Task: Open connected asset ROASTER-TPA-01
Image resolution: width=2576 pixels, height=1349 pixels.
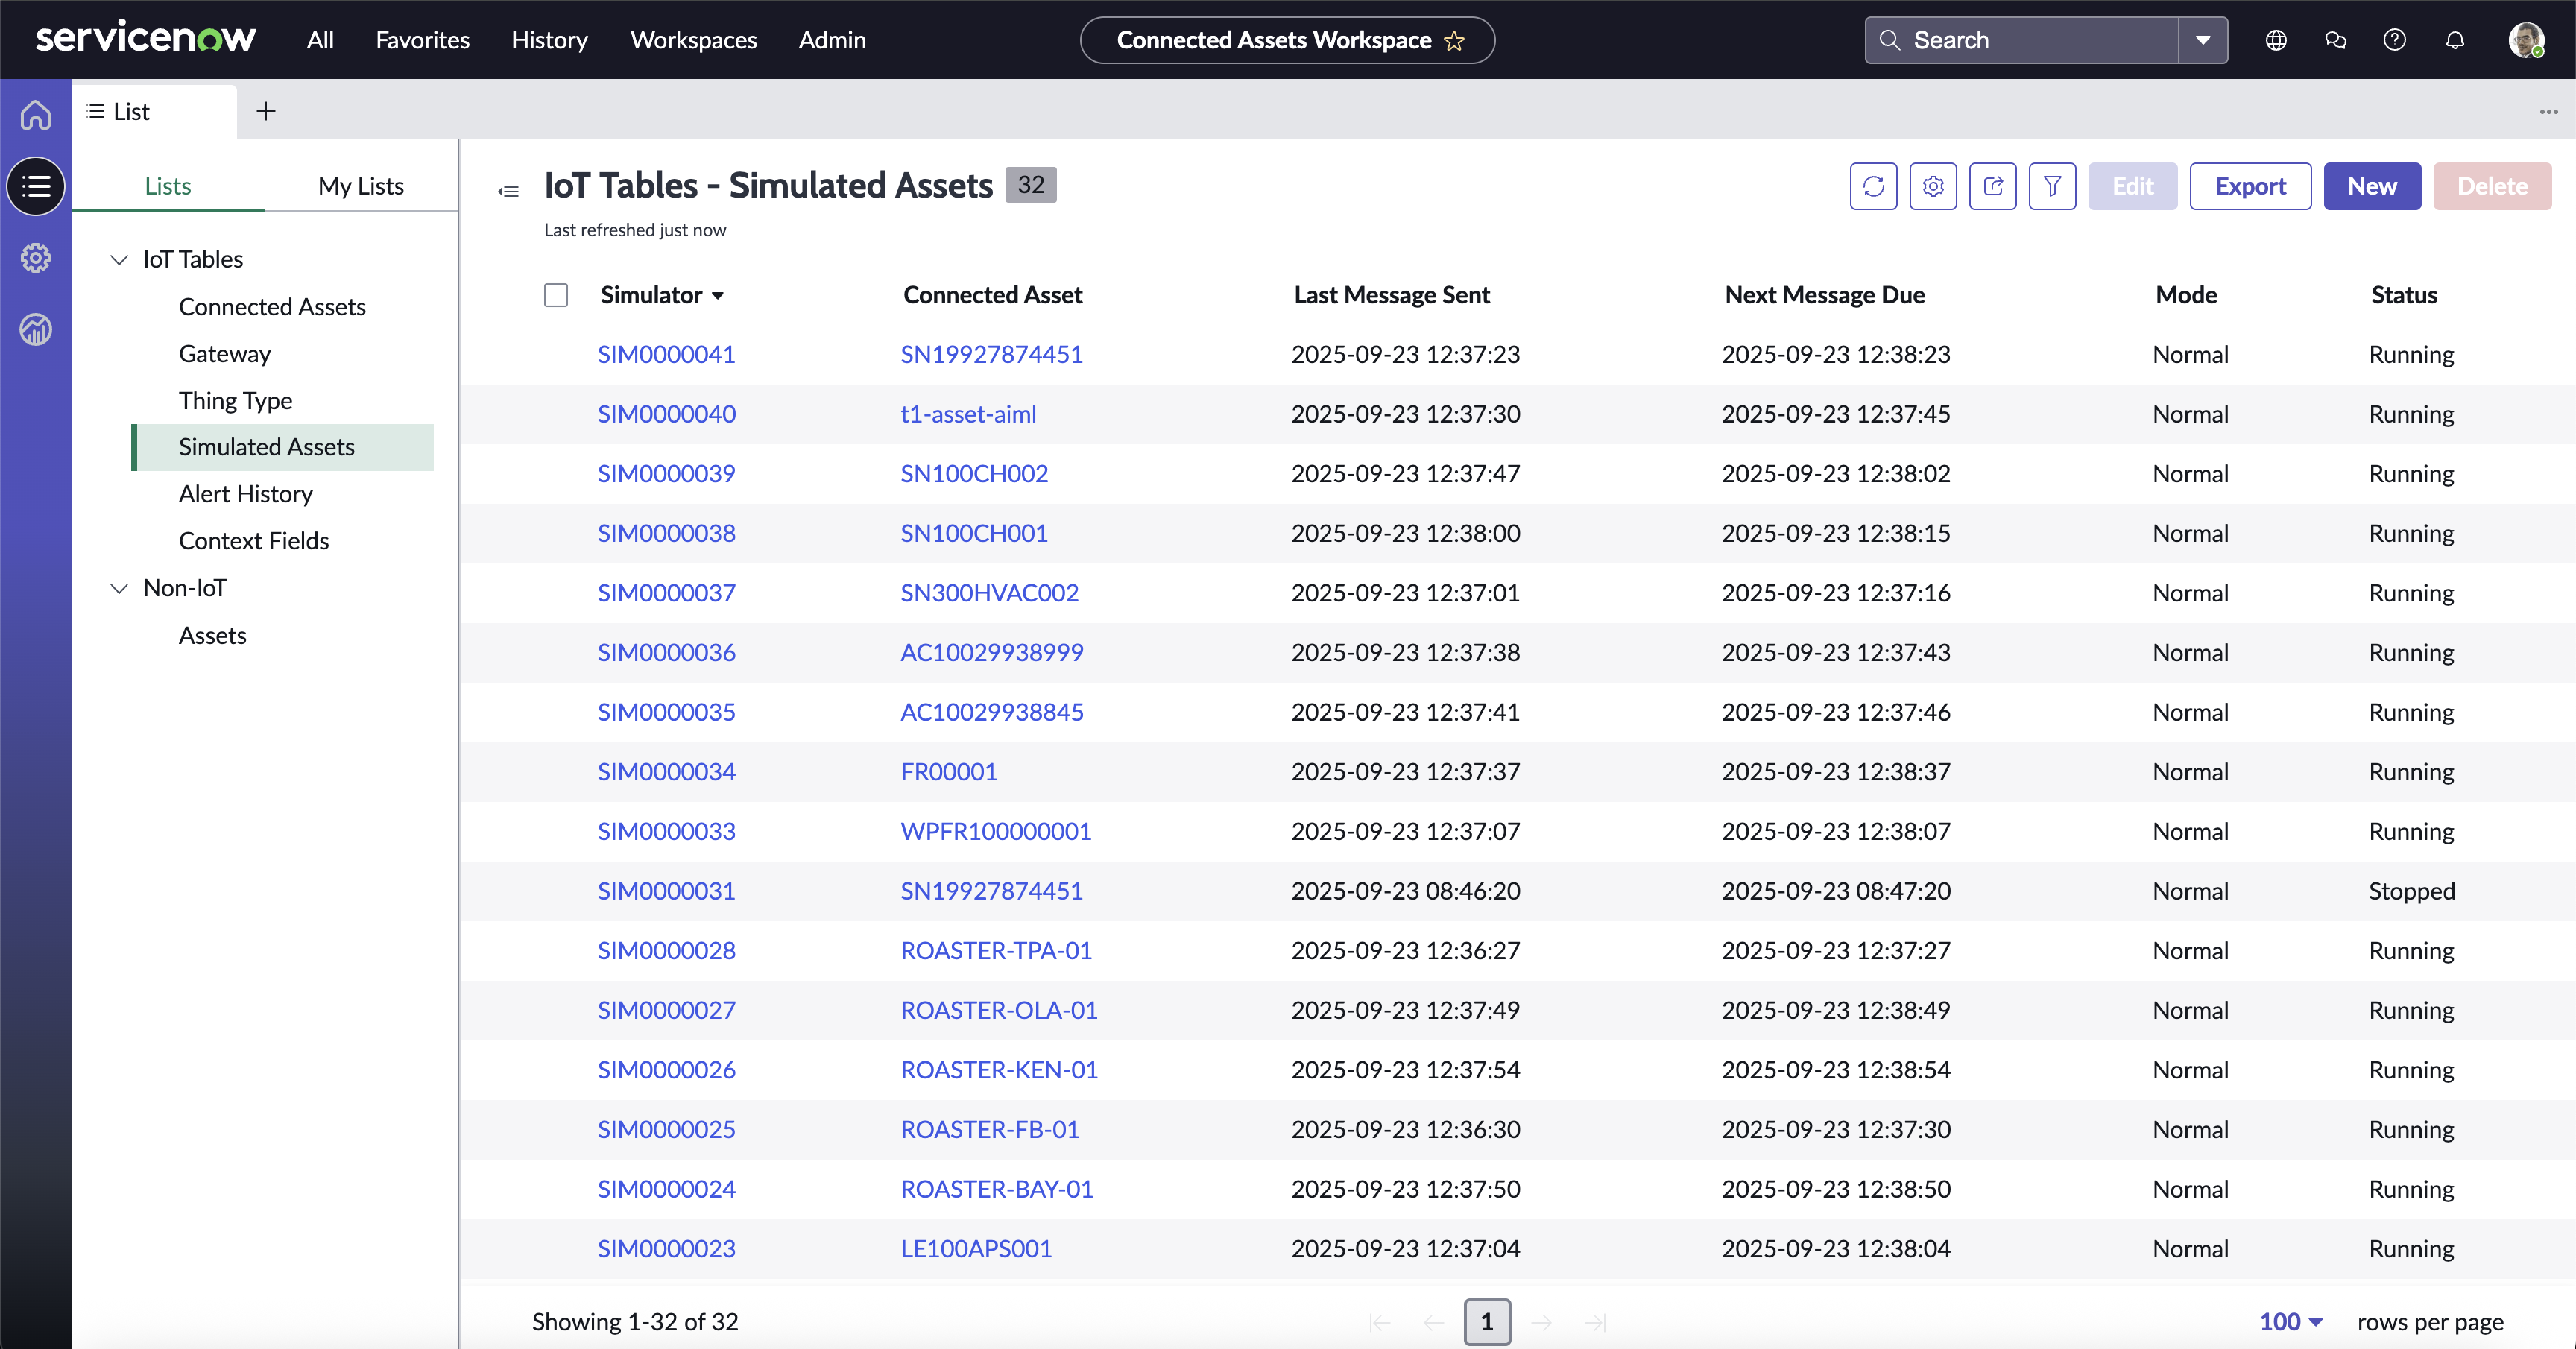Action: point(996,951)
